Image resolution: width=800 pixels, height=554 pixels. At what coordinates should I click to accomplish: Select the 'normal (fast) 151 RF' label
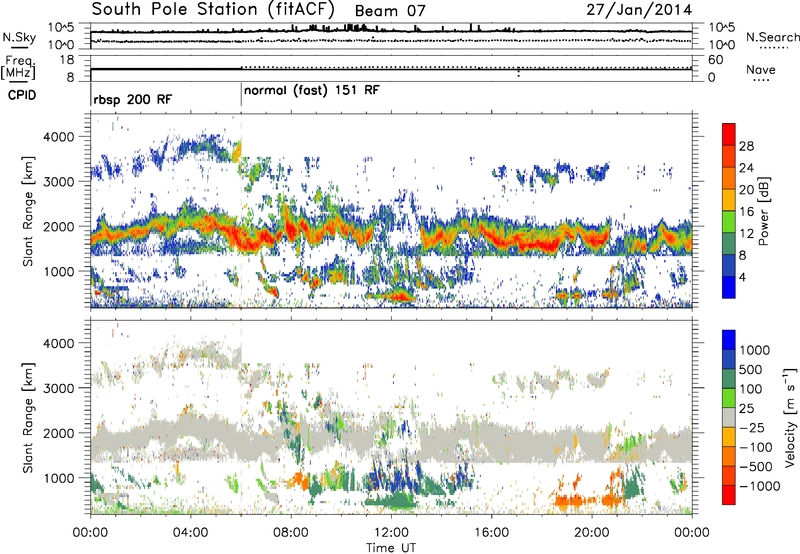click(x=312, y=91)
